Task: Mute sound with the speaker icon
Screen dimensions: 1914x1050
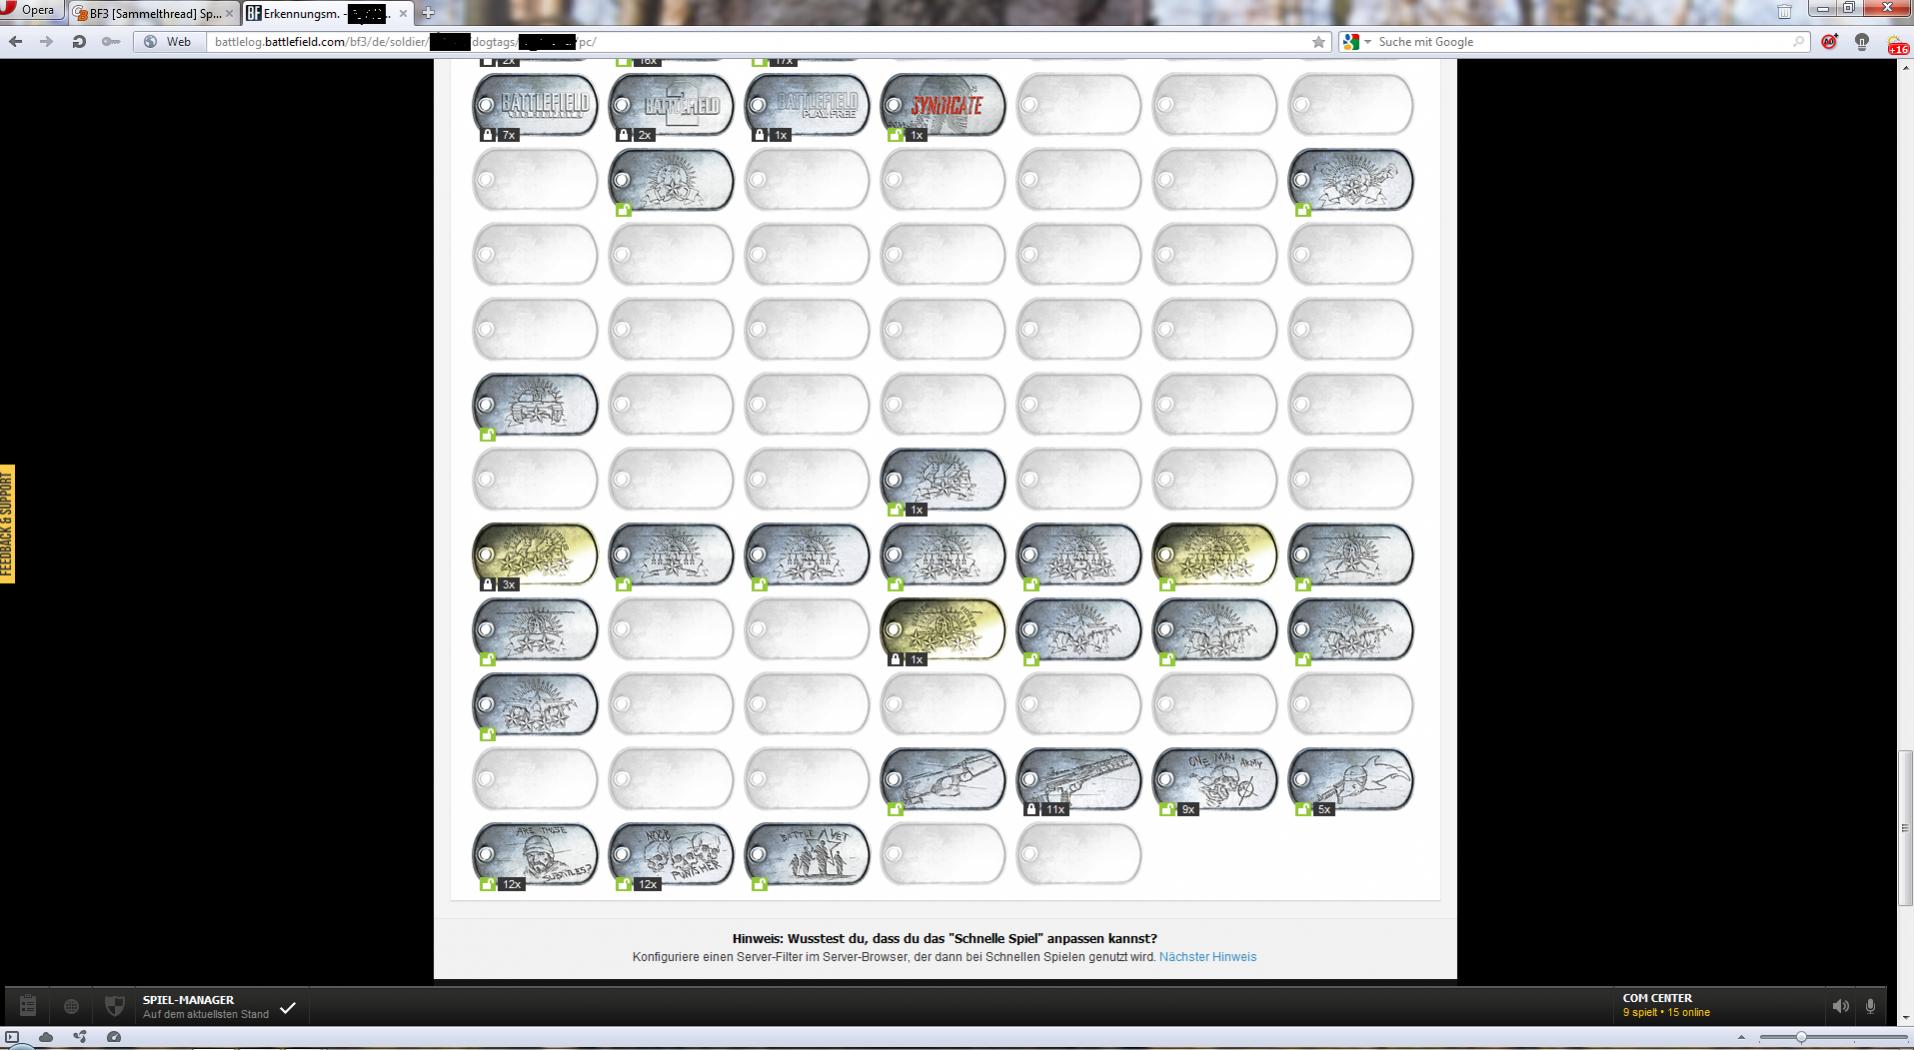Action: pos(1840,1007)
